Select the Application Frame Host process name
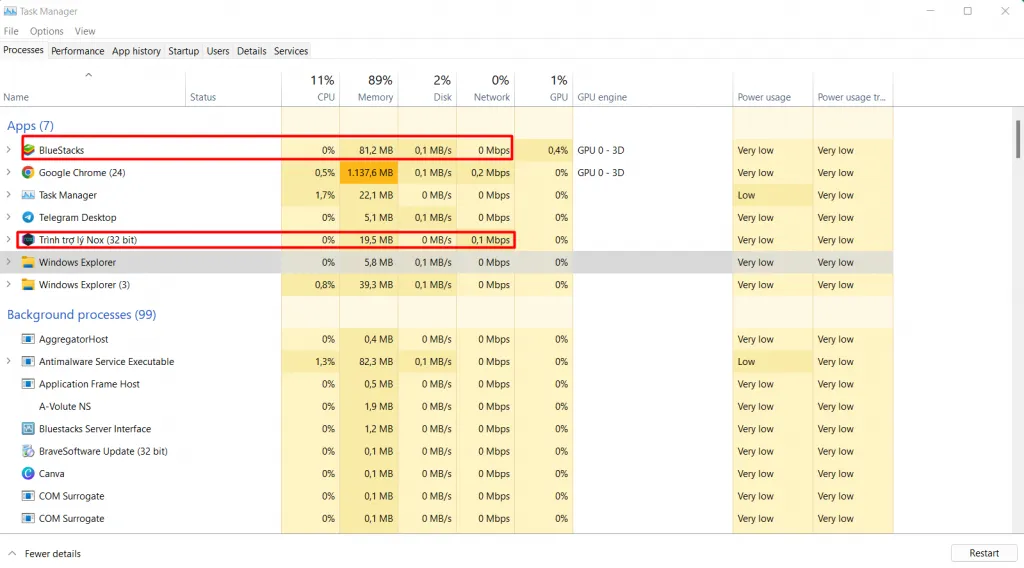Image resolution: width=1024 pixels, height=568 pixels. pyautogui.click(x=89, y=384)
